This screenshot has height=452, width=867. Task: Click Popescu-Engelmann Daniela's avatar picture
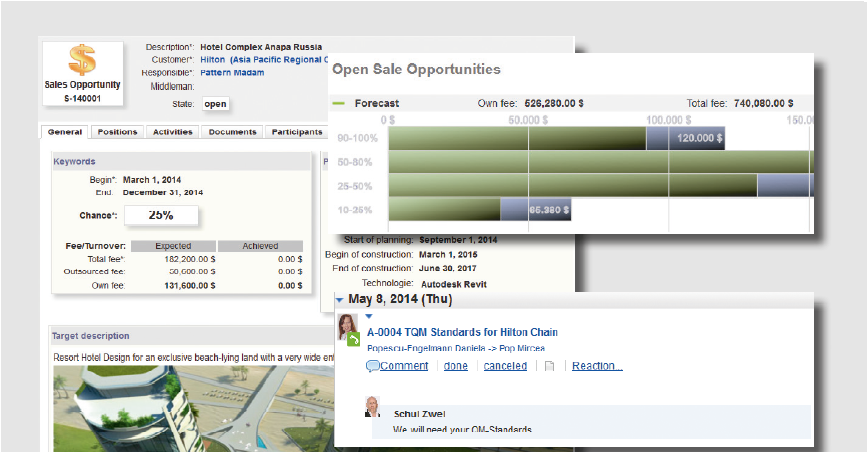point(347,326)
